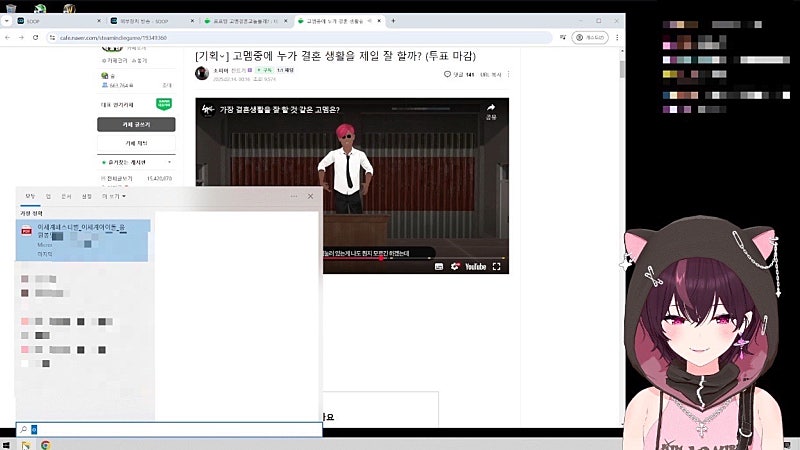Launch Chrome from the taskbar
This screenshot has width=800, height=450.
46,443
